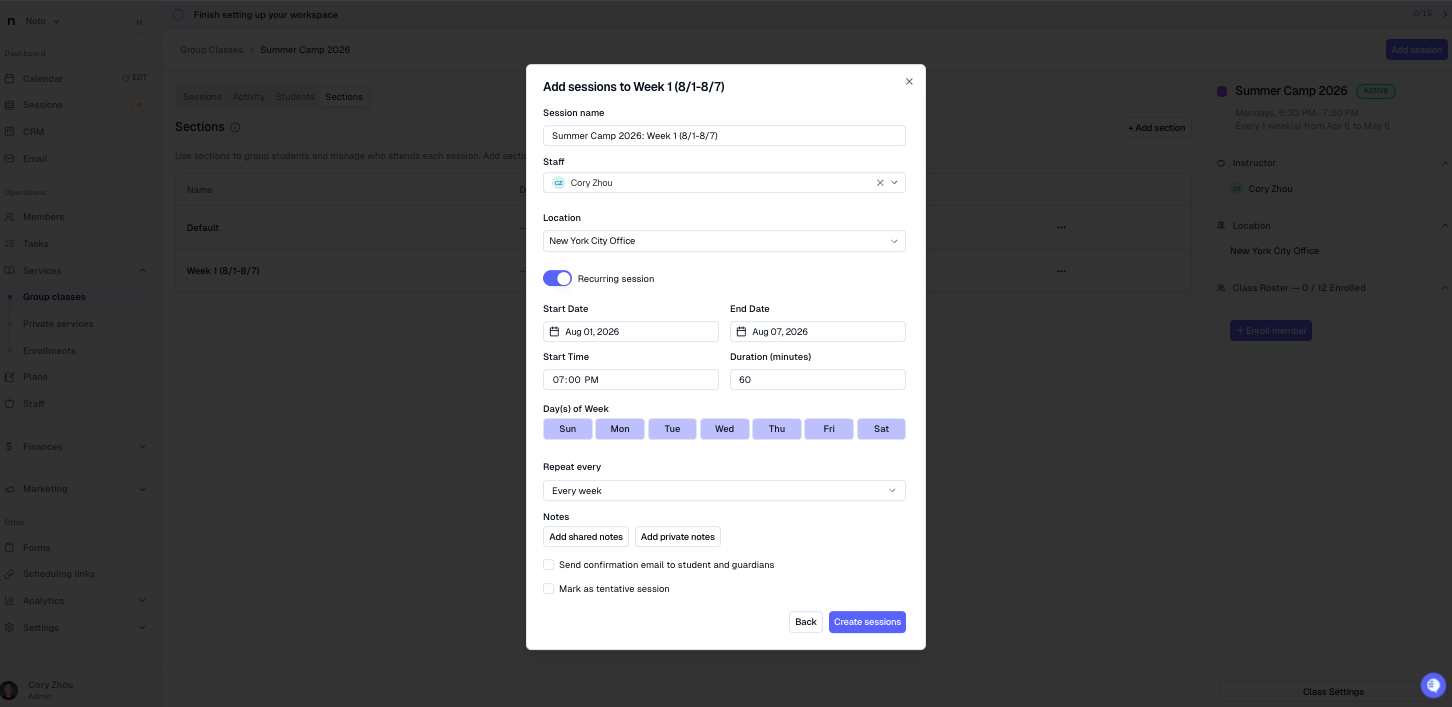Open Forms in sidebar
1452x707 pixels.
click(x=36, y=548)
